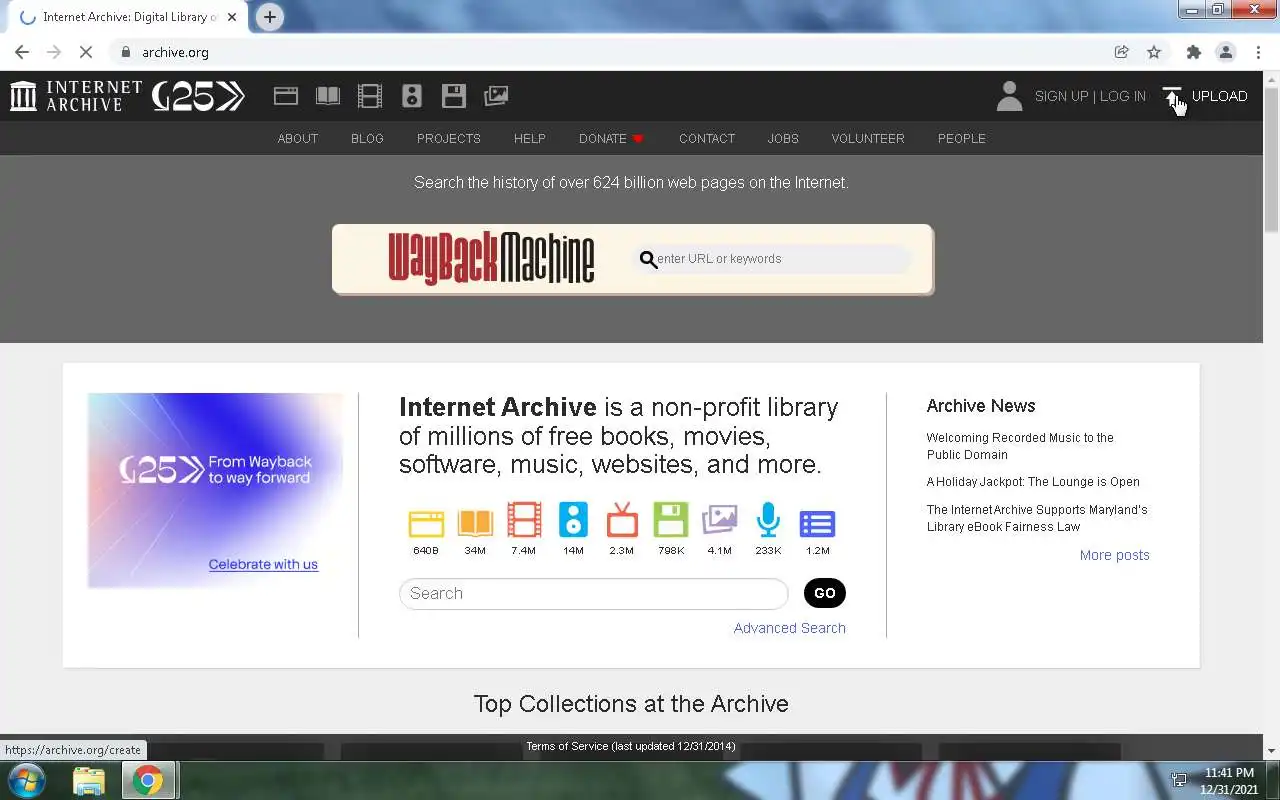Open the orange Texts icon labeled 34M
The width and height of the screenshot is (1280, 800).
click(x=475, y=523)
